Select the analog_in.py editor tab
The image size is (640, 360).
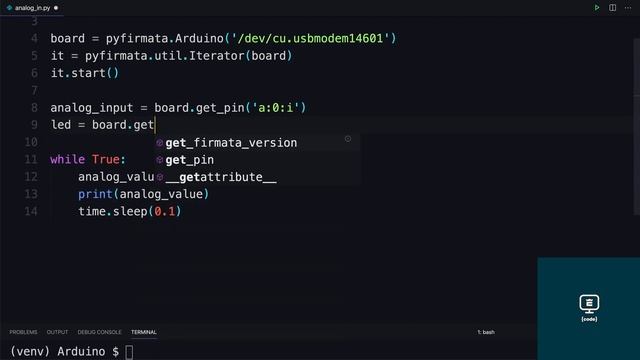tap(32, 8)
